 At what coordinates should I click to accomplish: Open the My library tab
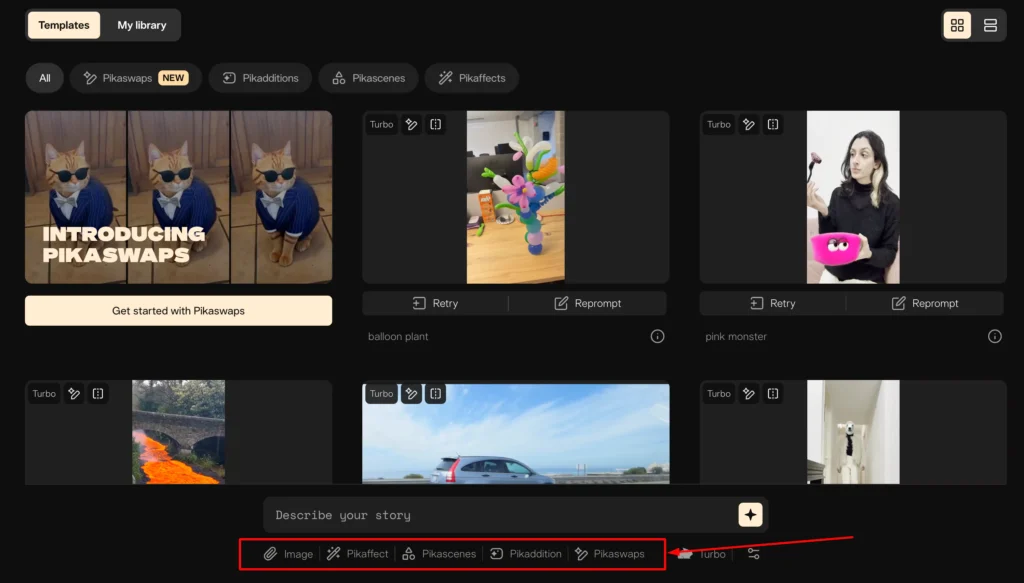click(142, 25)
